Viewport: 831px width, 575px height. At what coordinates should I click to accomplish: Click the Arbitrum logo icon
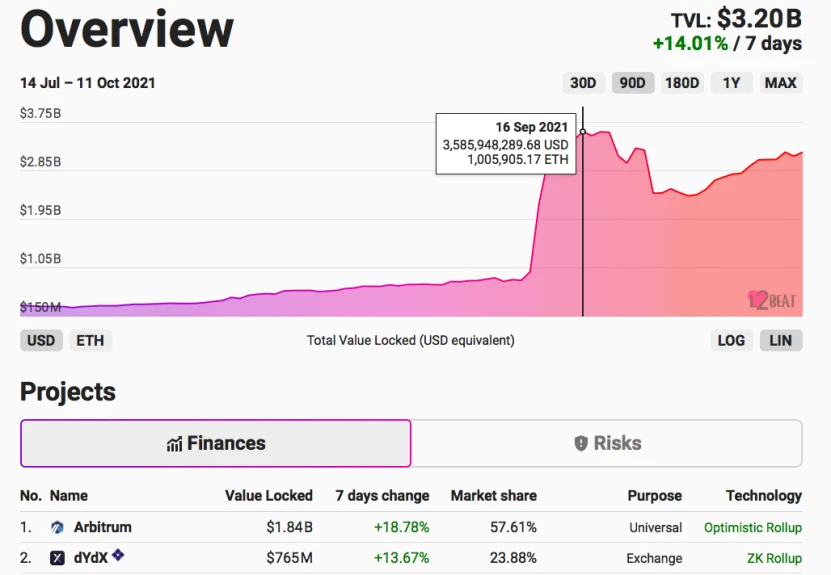click(57, 527)
